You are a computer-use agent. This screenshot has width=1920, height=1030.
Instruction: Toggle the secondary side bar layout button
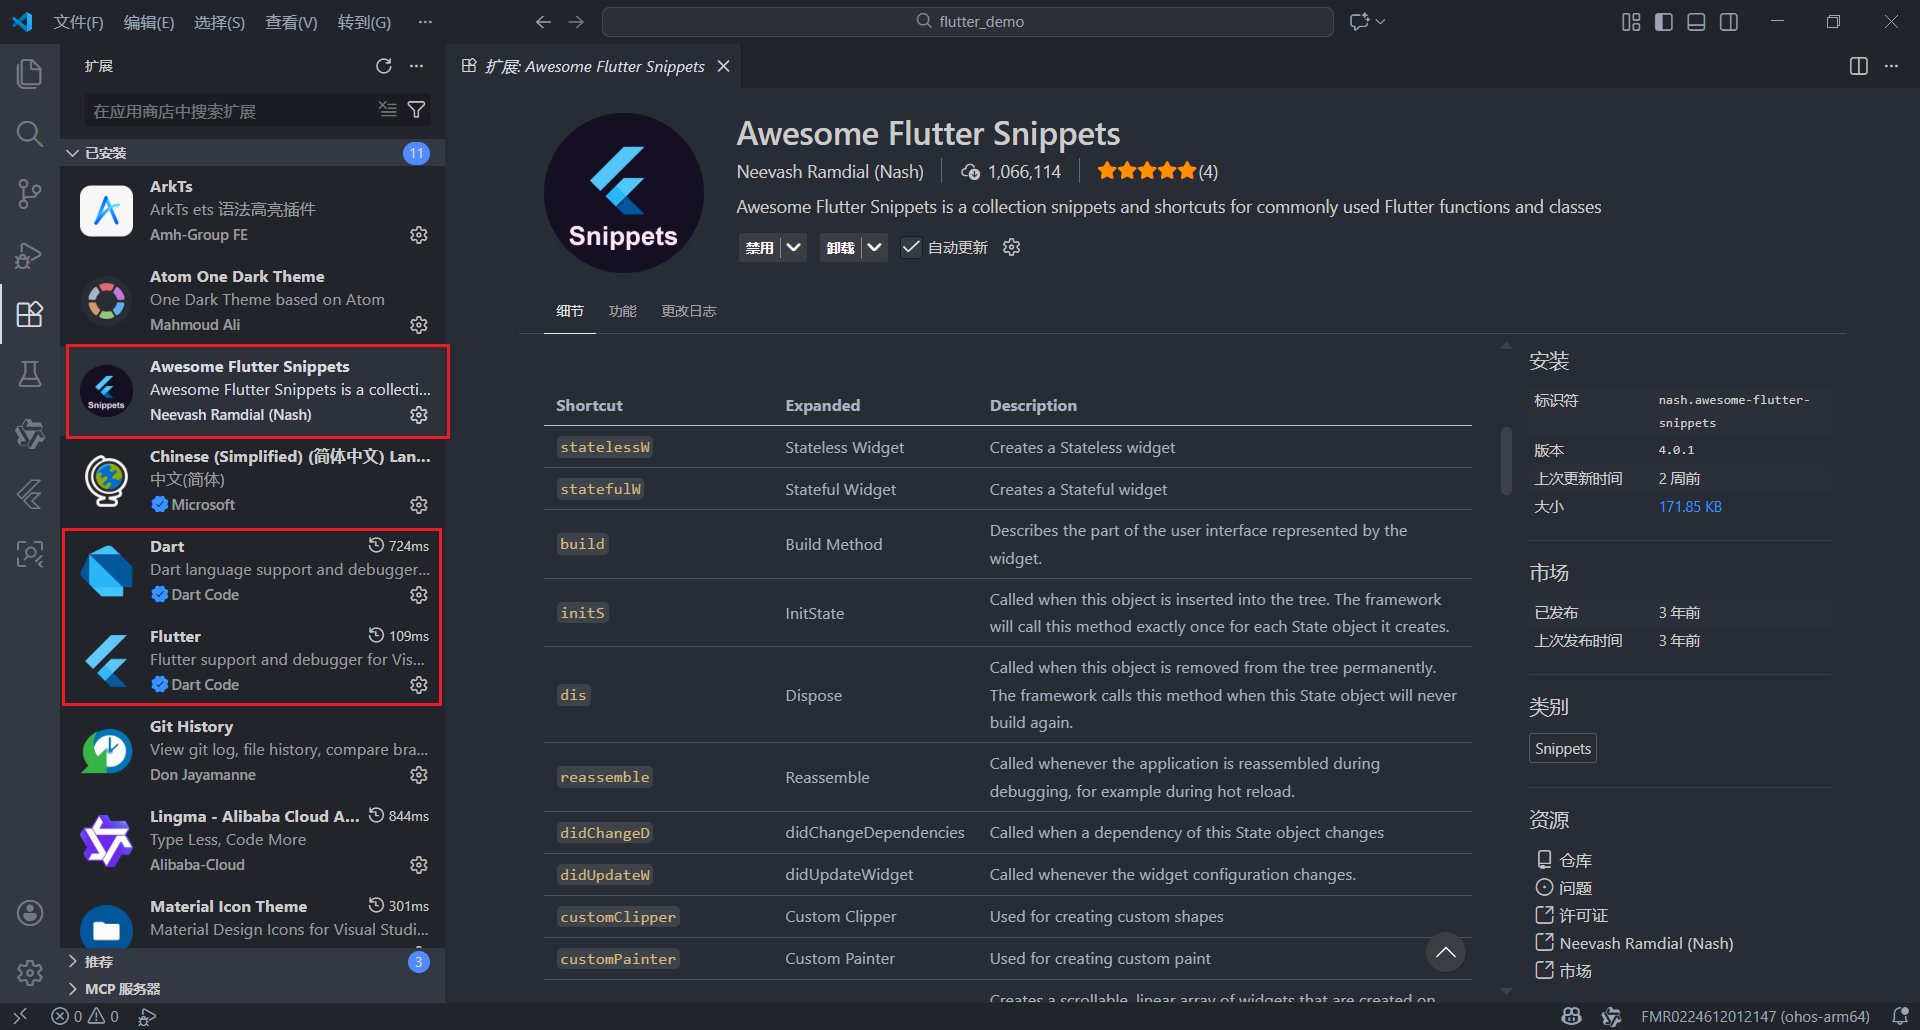(x=1729, y=22)
